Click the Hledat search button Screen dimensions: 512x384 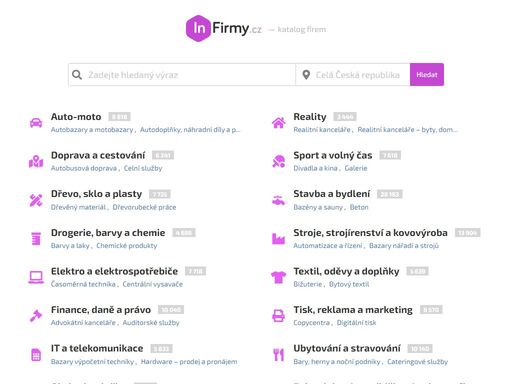tap(427, 75)
